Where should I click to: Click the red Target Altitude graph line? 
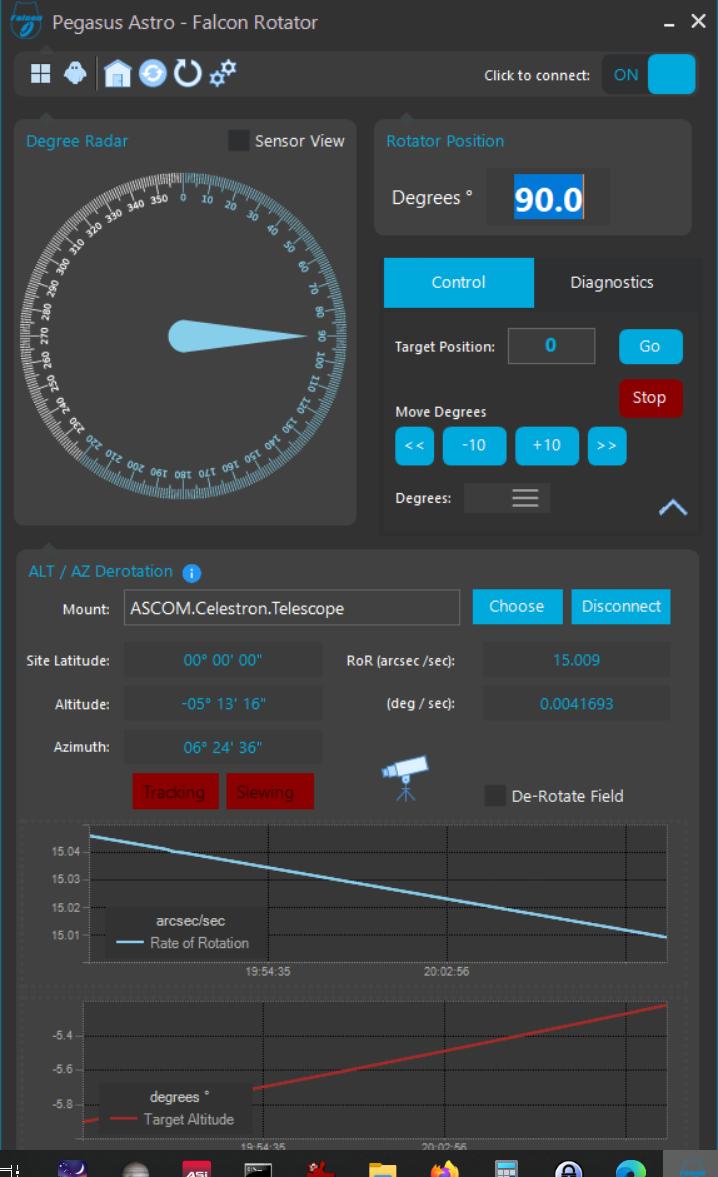point(458,1048)
